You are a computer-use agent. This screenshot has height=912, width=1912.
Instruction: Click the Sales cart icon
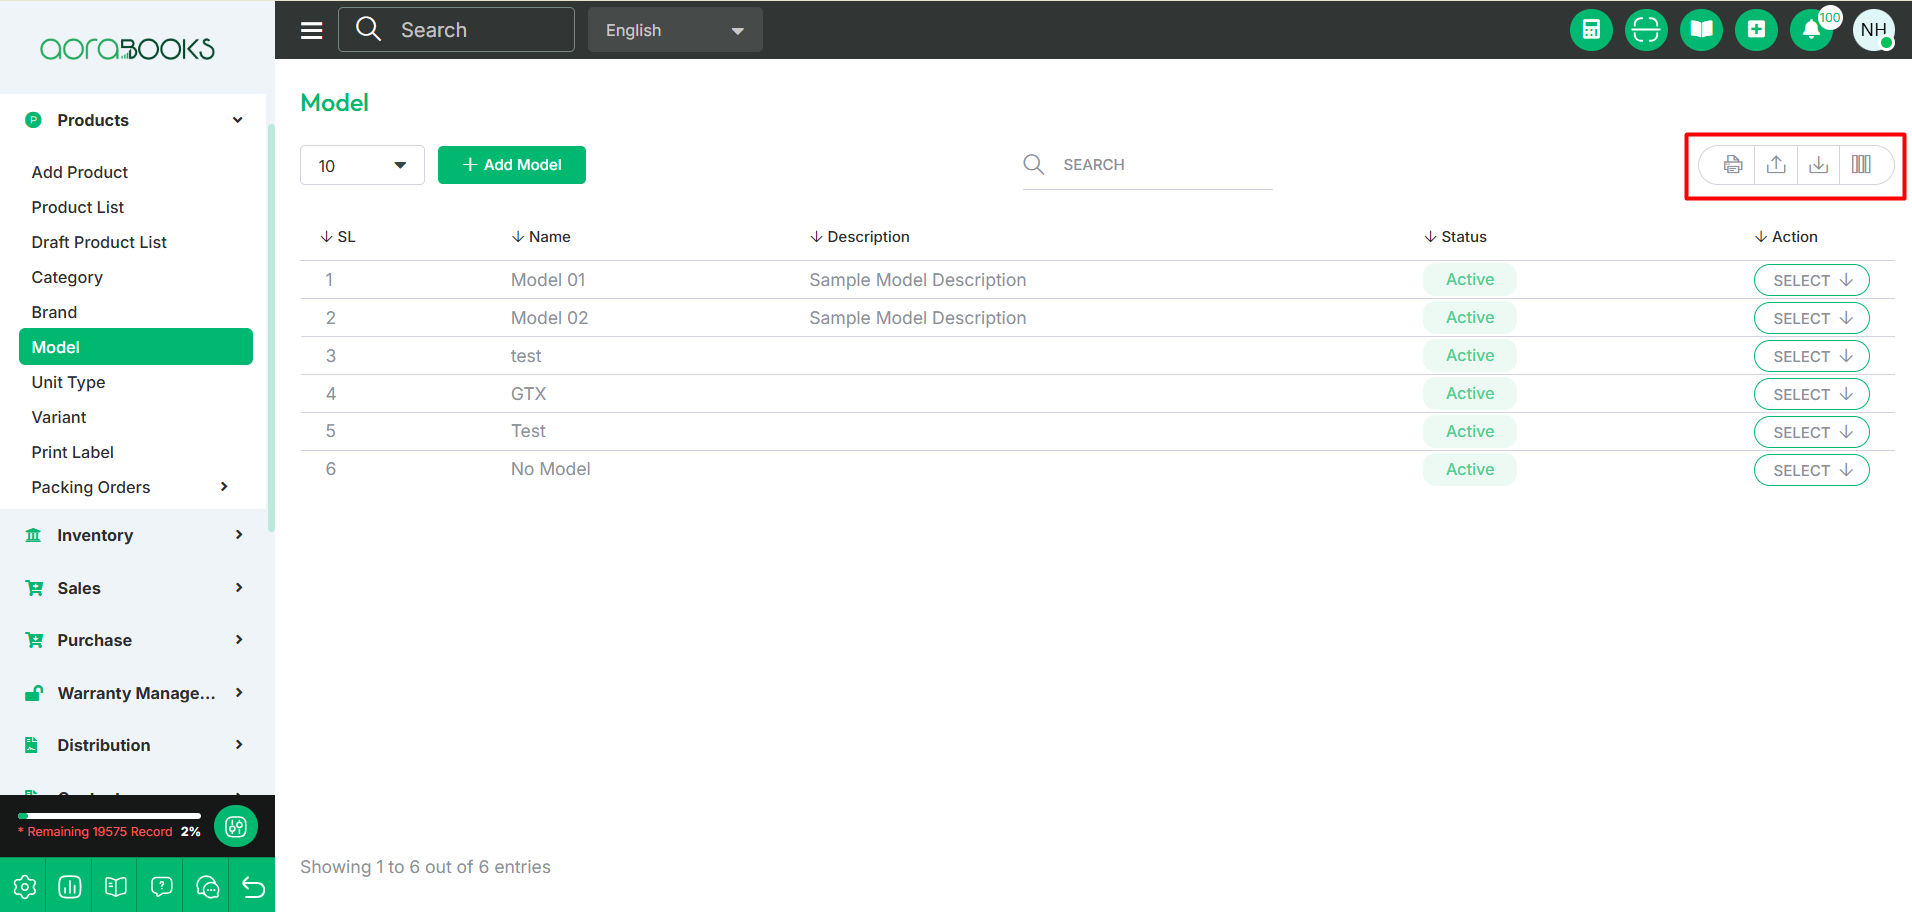pyautogui.click(x=34, y=588)
